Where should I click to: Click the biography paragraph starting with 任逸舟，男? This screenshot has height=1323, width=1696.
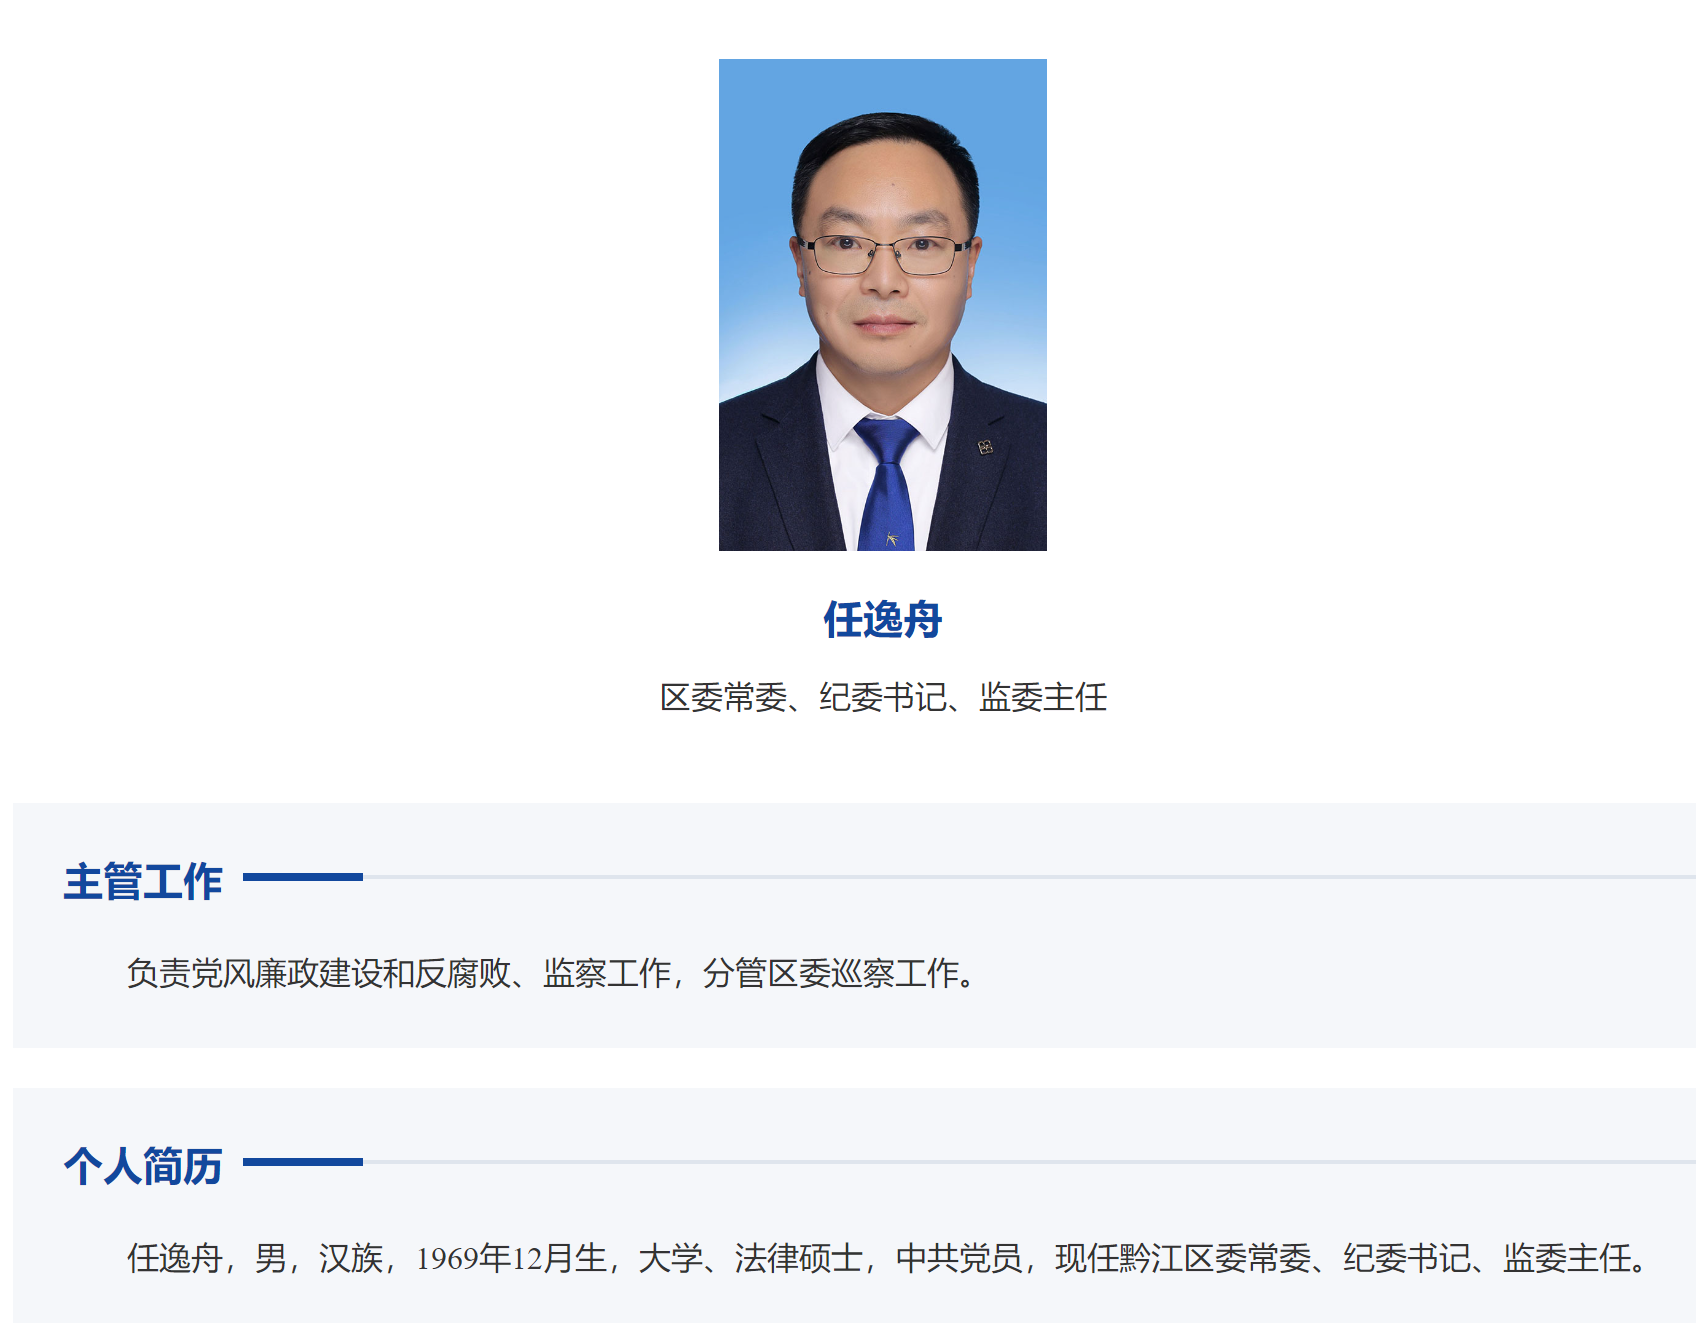888,1258
